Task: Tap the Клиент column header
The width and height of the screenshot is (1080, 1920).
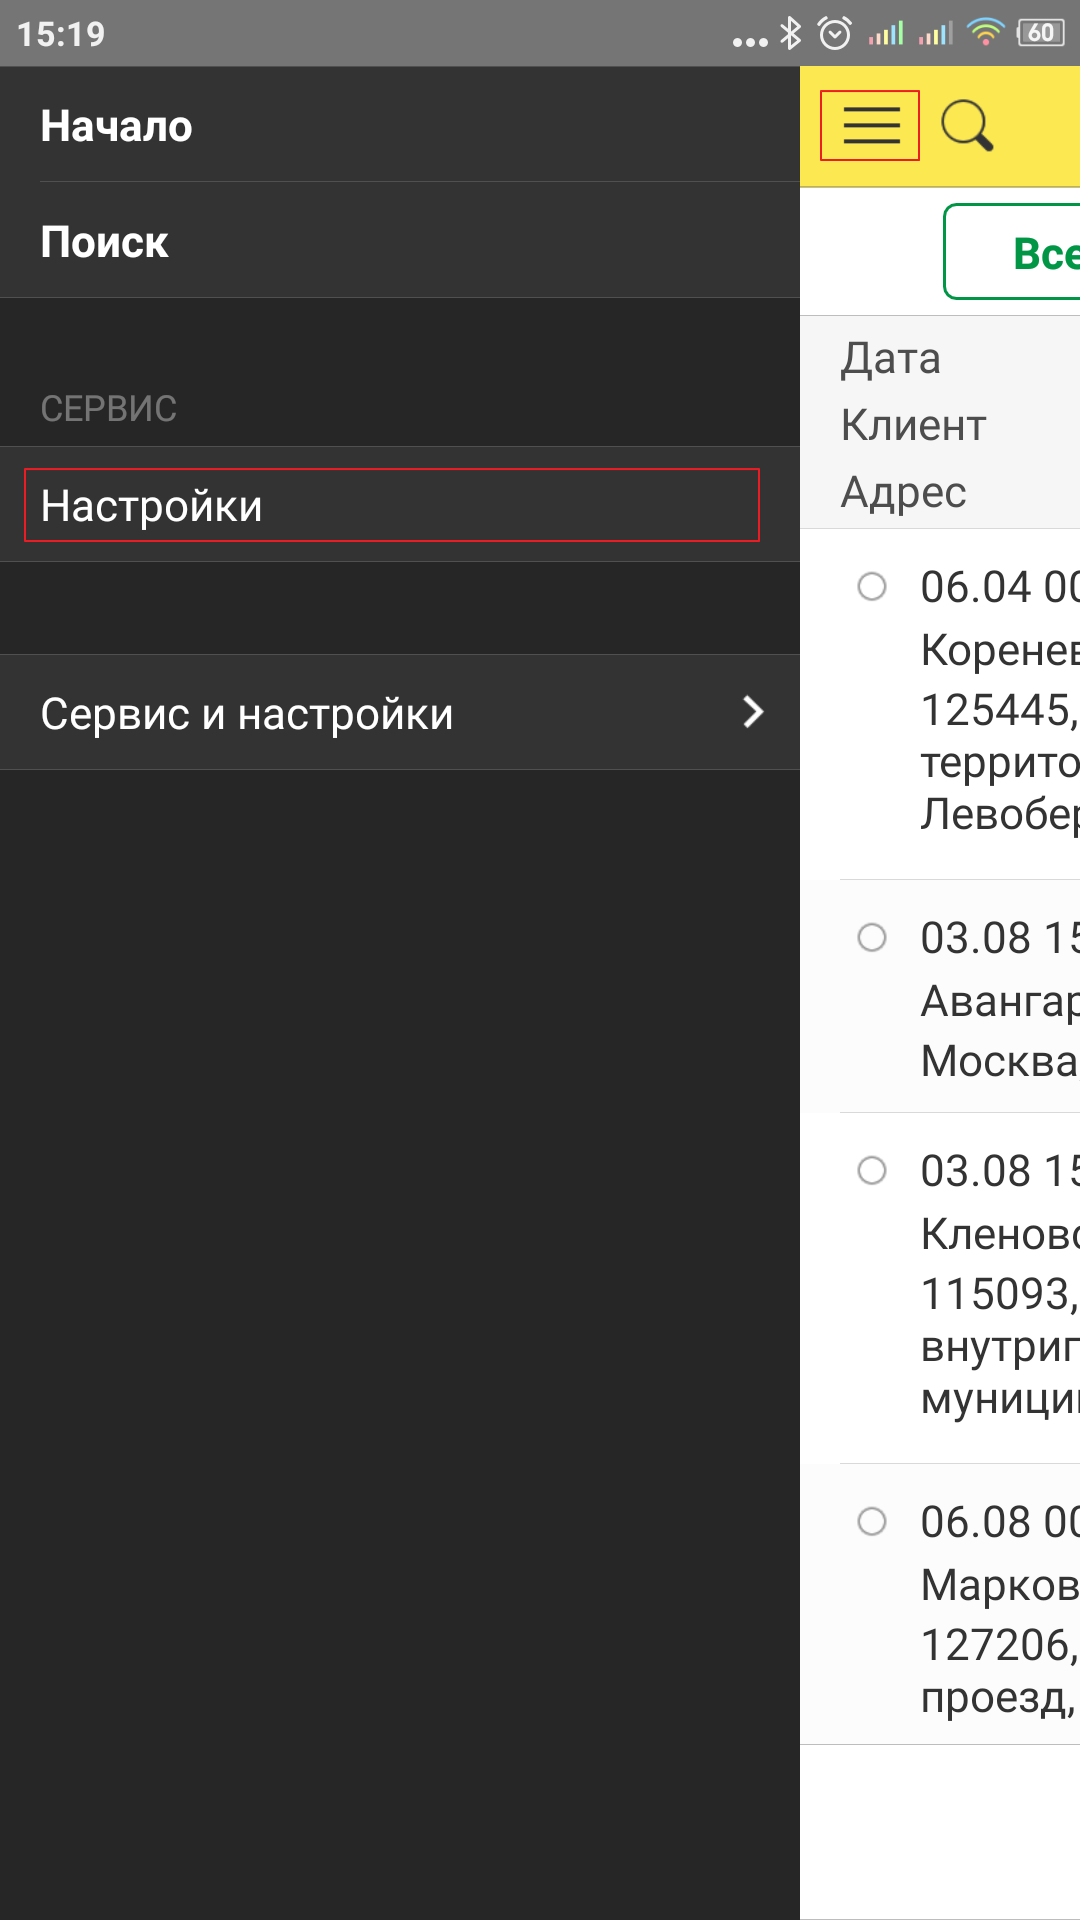Action: (x=913, y=425)
